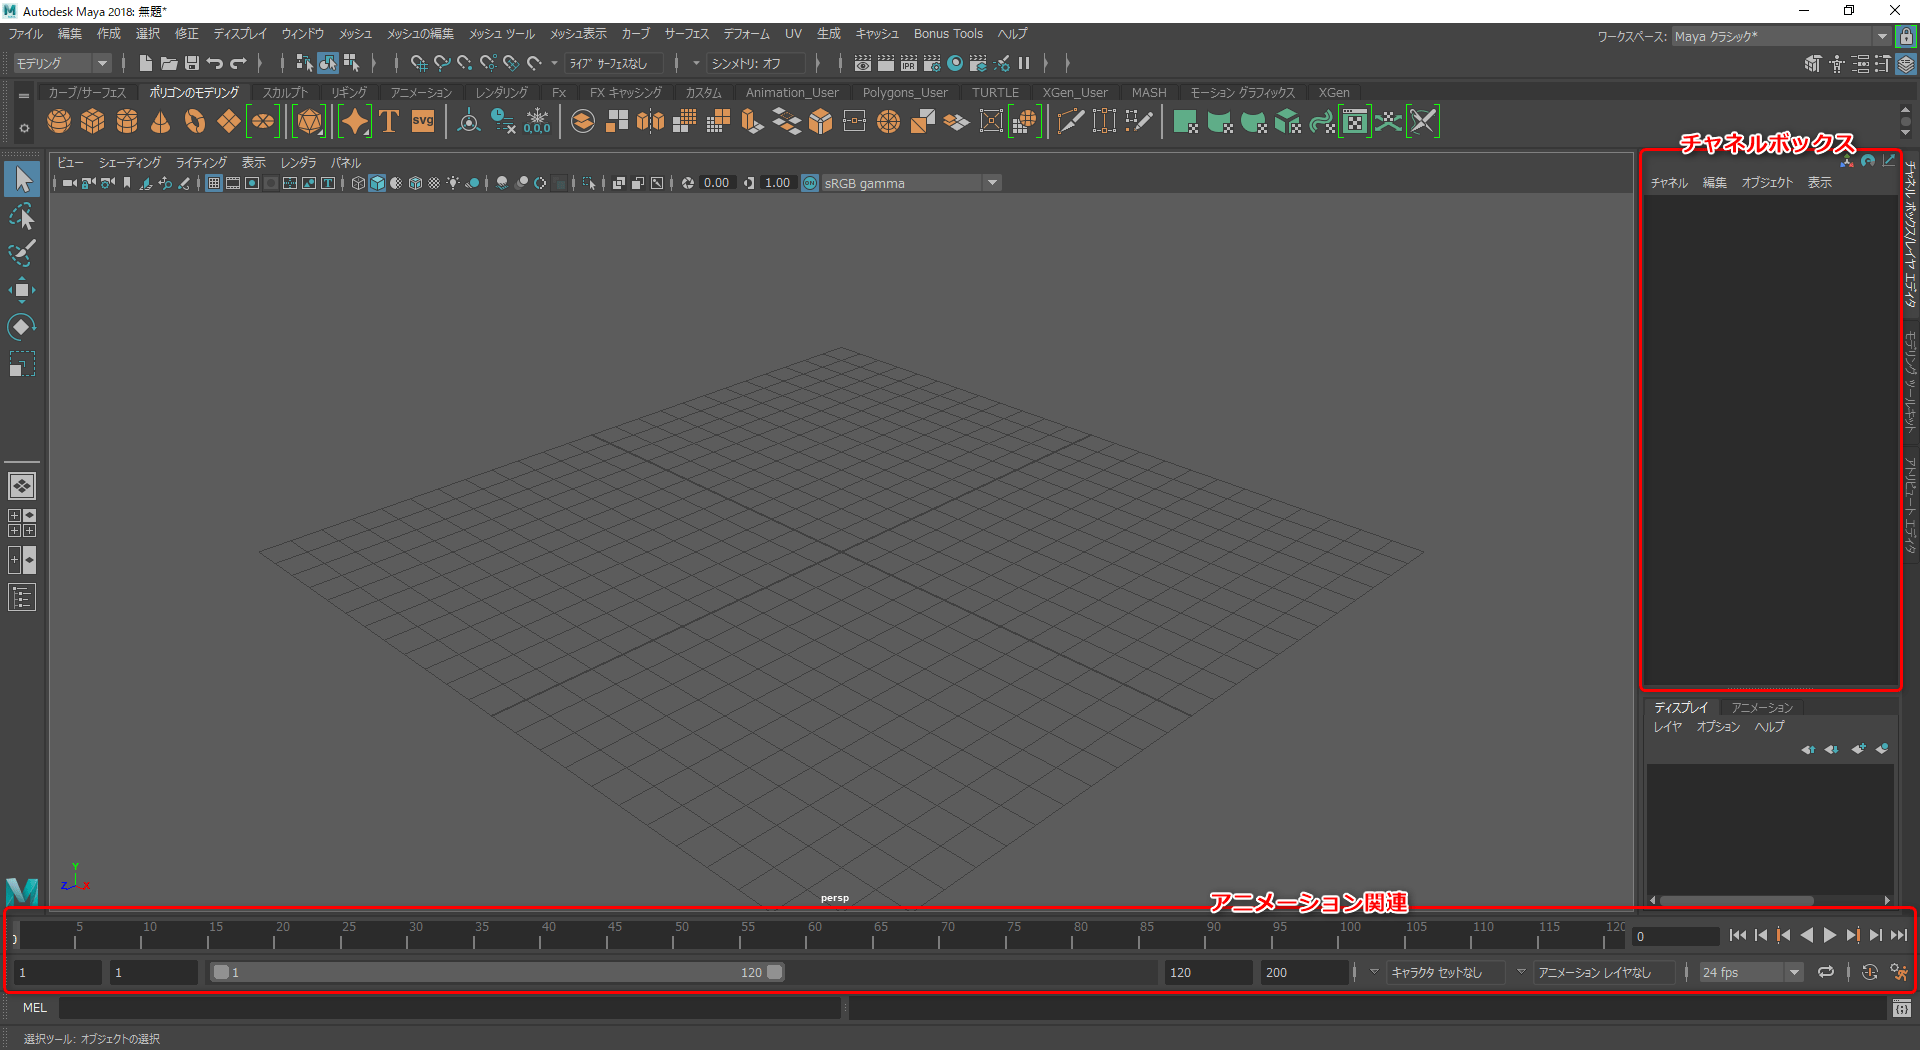Open the Outliner layout quick button
Viewport: 1920px width, 1050px height.
[x=22, y=597]
